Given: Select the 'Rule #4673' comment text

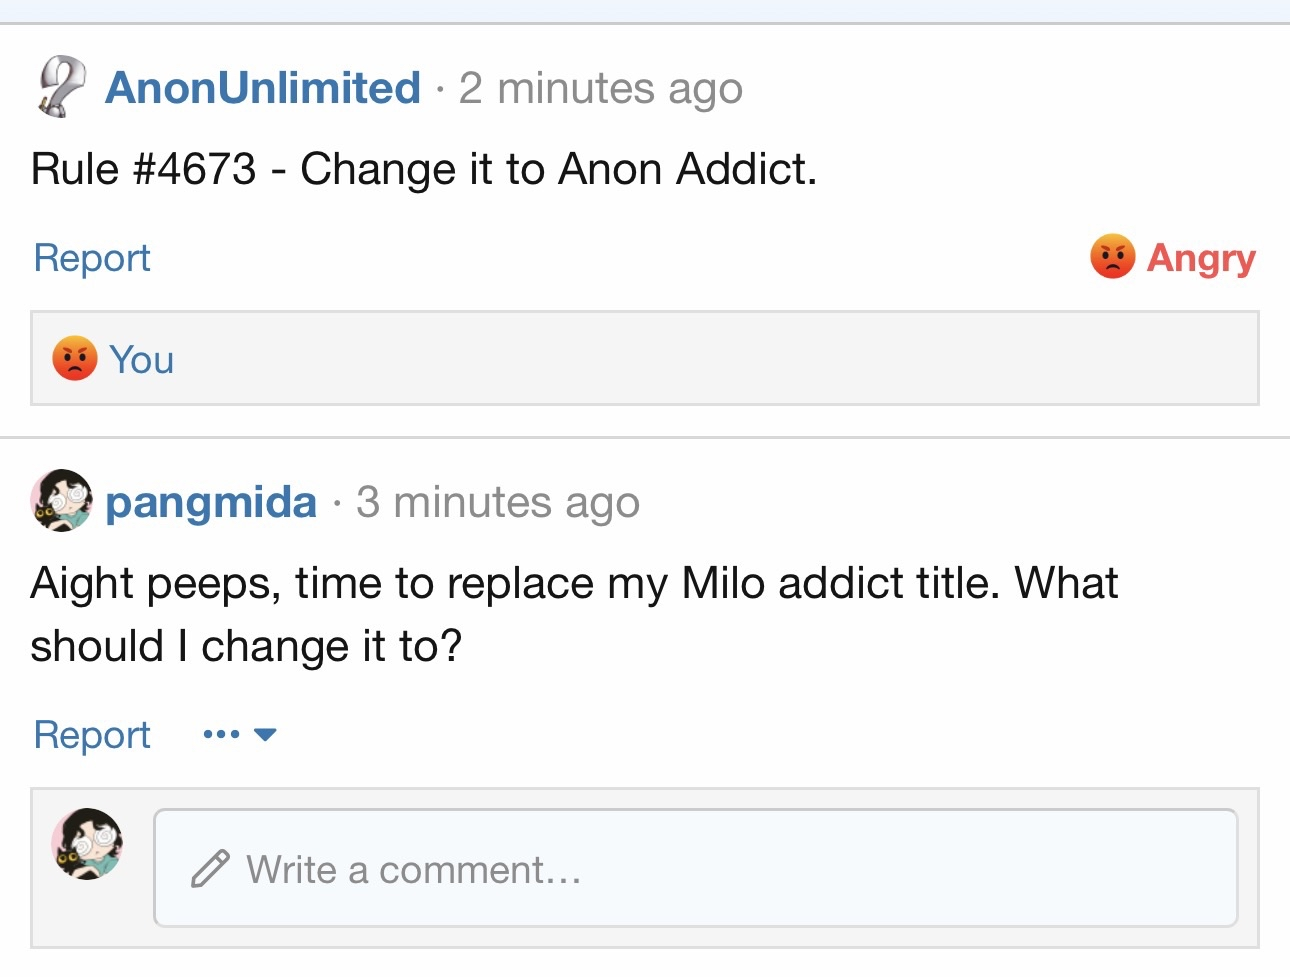Looking at the screenshot, I should coord(424,169).
